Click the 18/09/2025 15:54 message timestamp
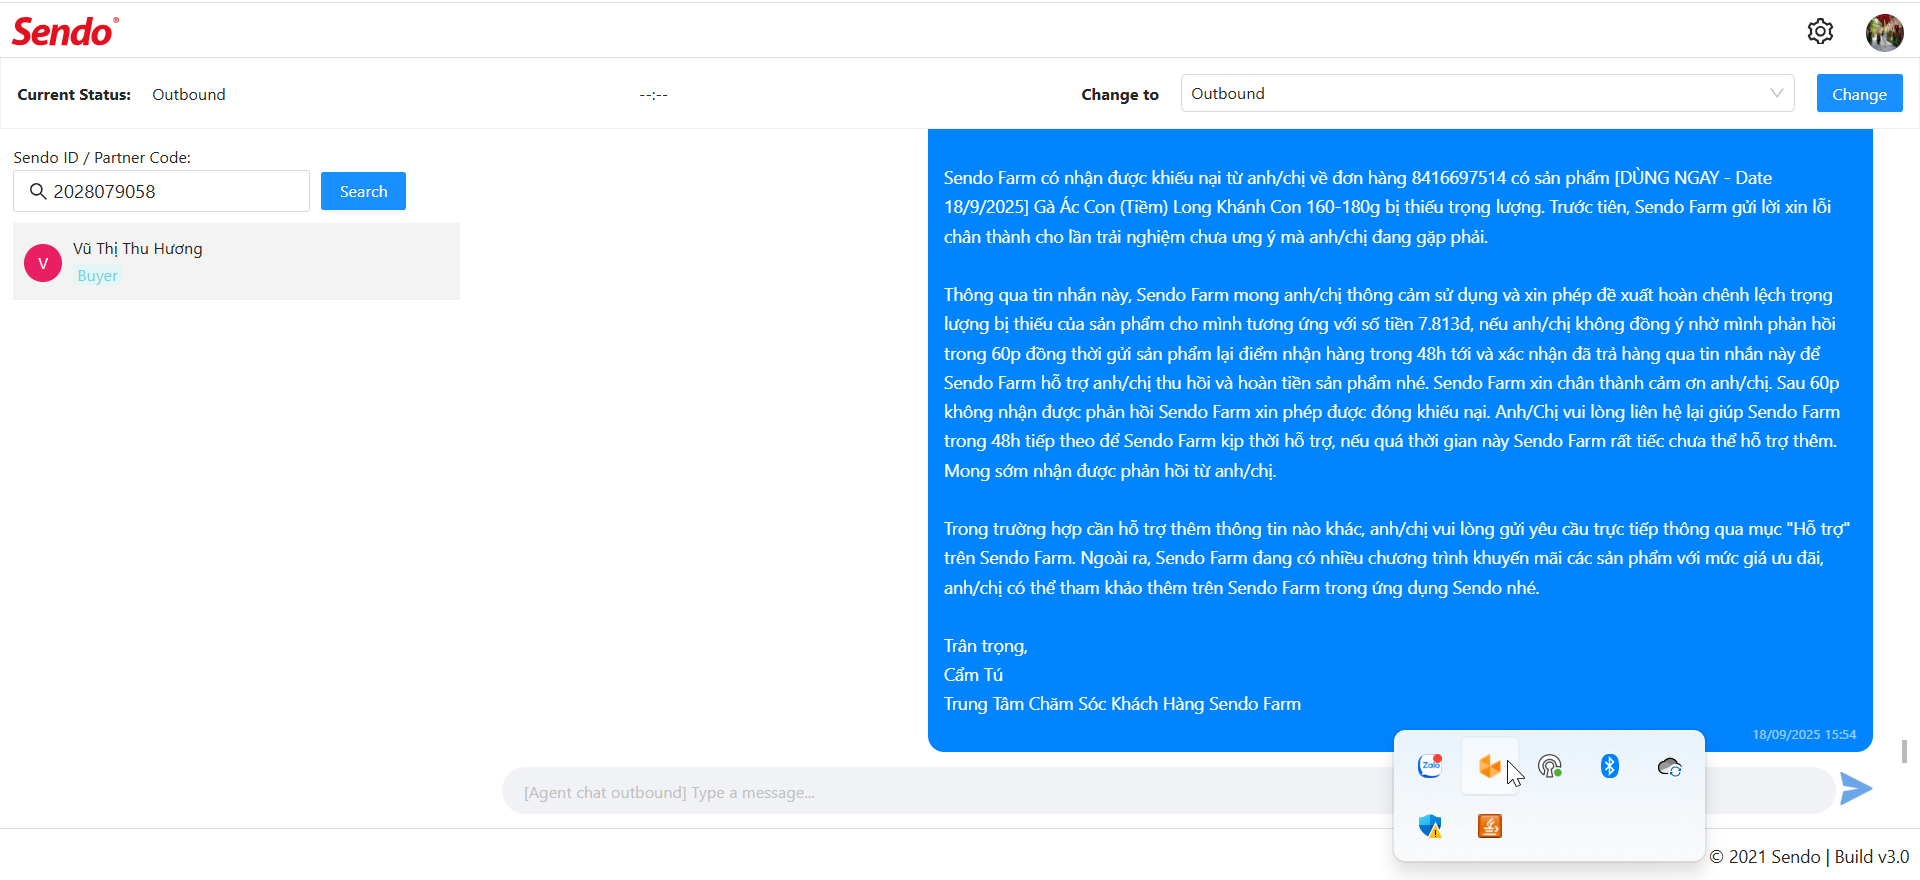This screenshot has width=1920, height=880. click(x=1804, y=734)
